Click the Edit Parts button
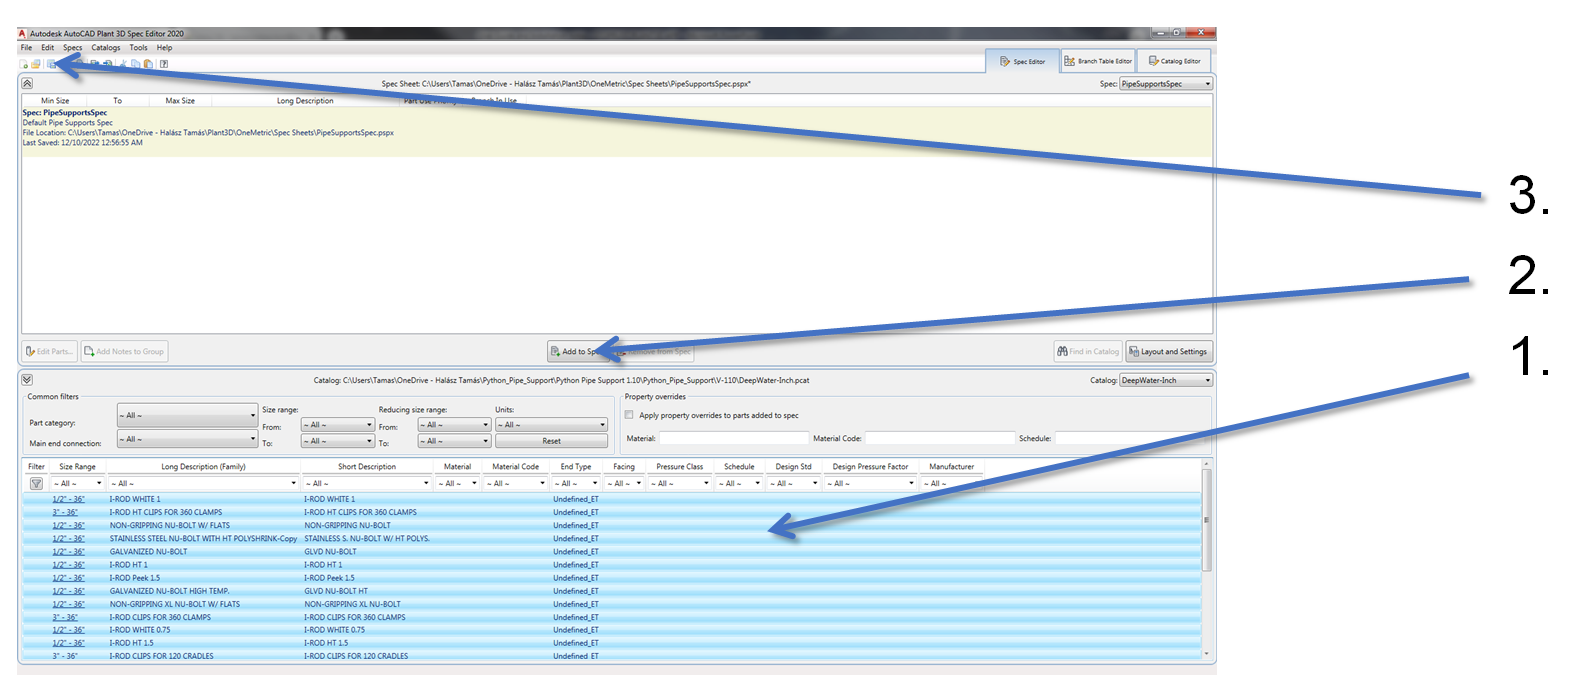Image resolution: width=1579 pixels, height=691 pixels. (50, 351)
